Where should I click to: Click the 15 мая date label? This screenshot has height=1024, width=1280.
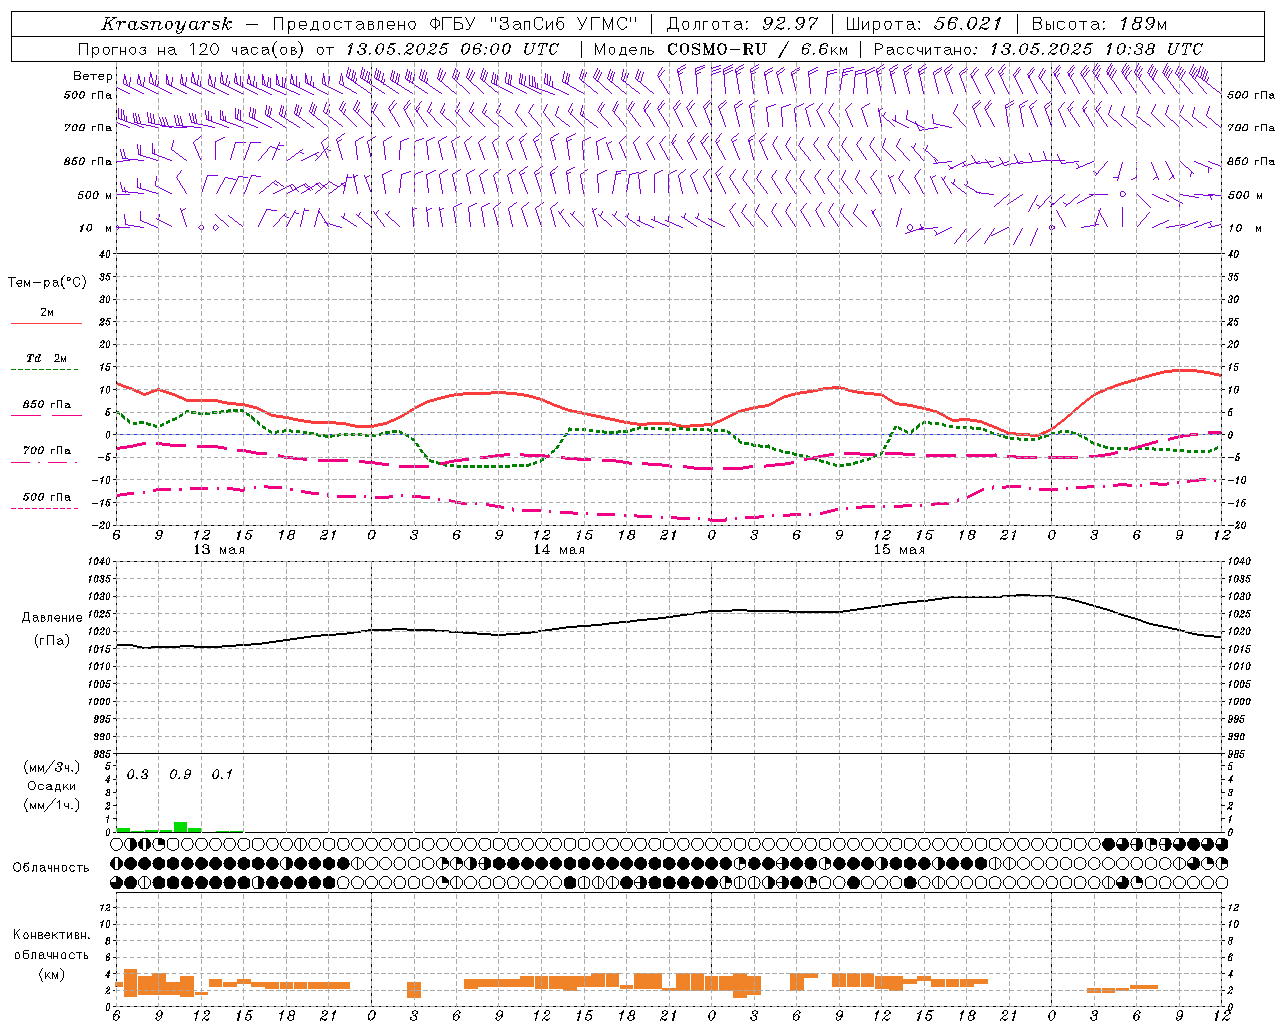tap(899, 550)
